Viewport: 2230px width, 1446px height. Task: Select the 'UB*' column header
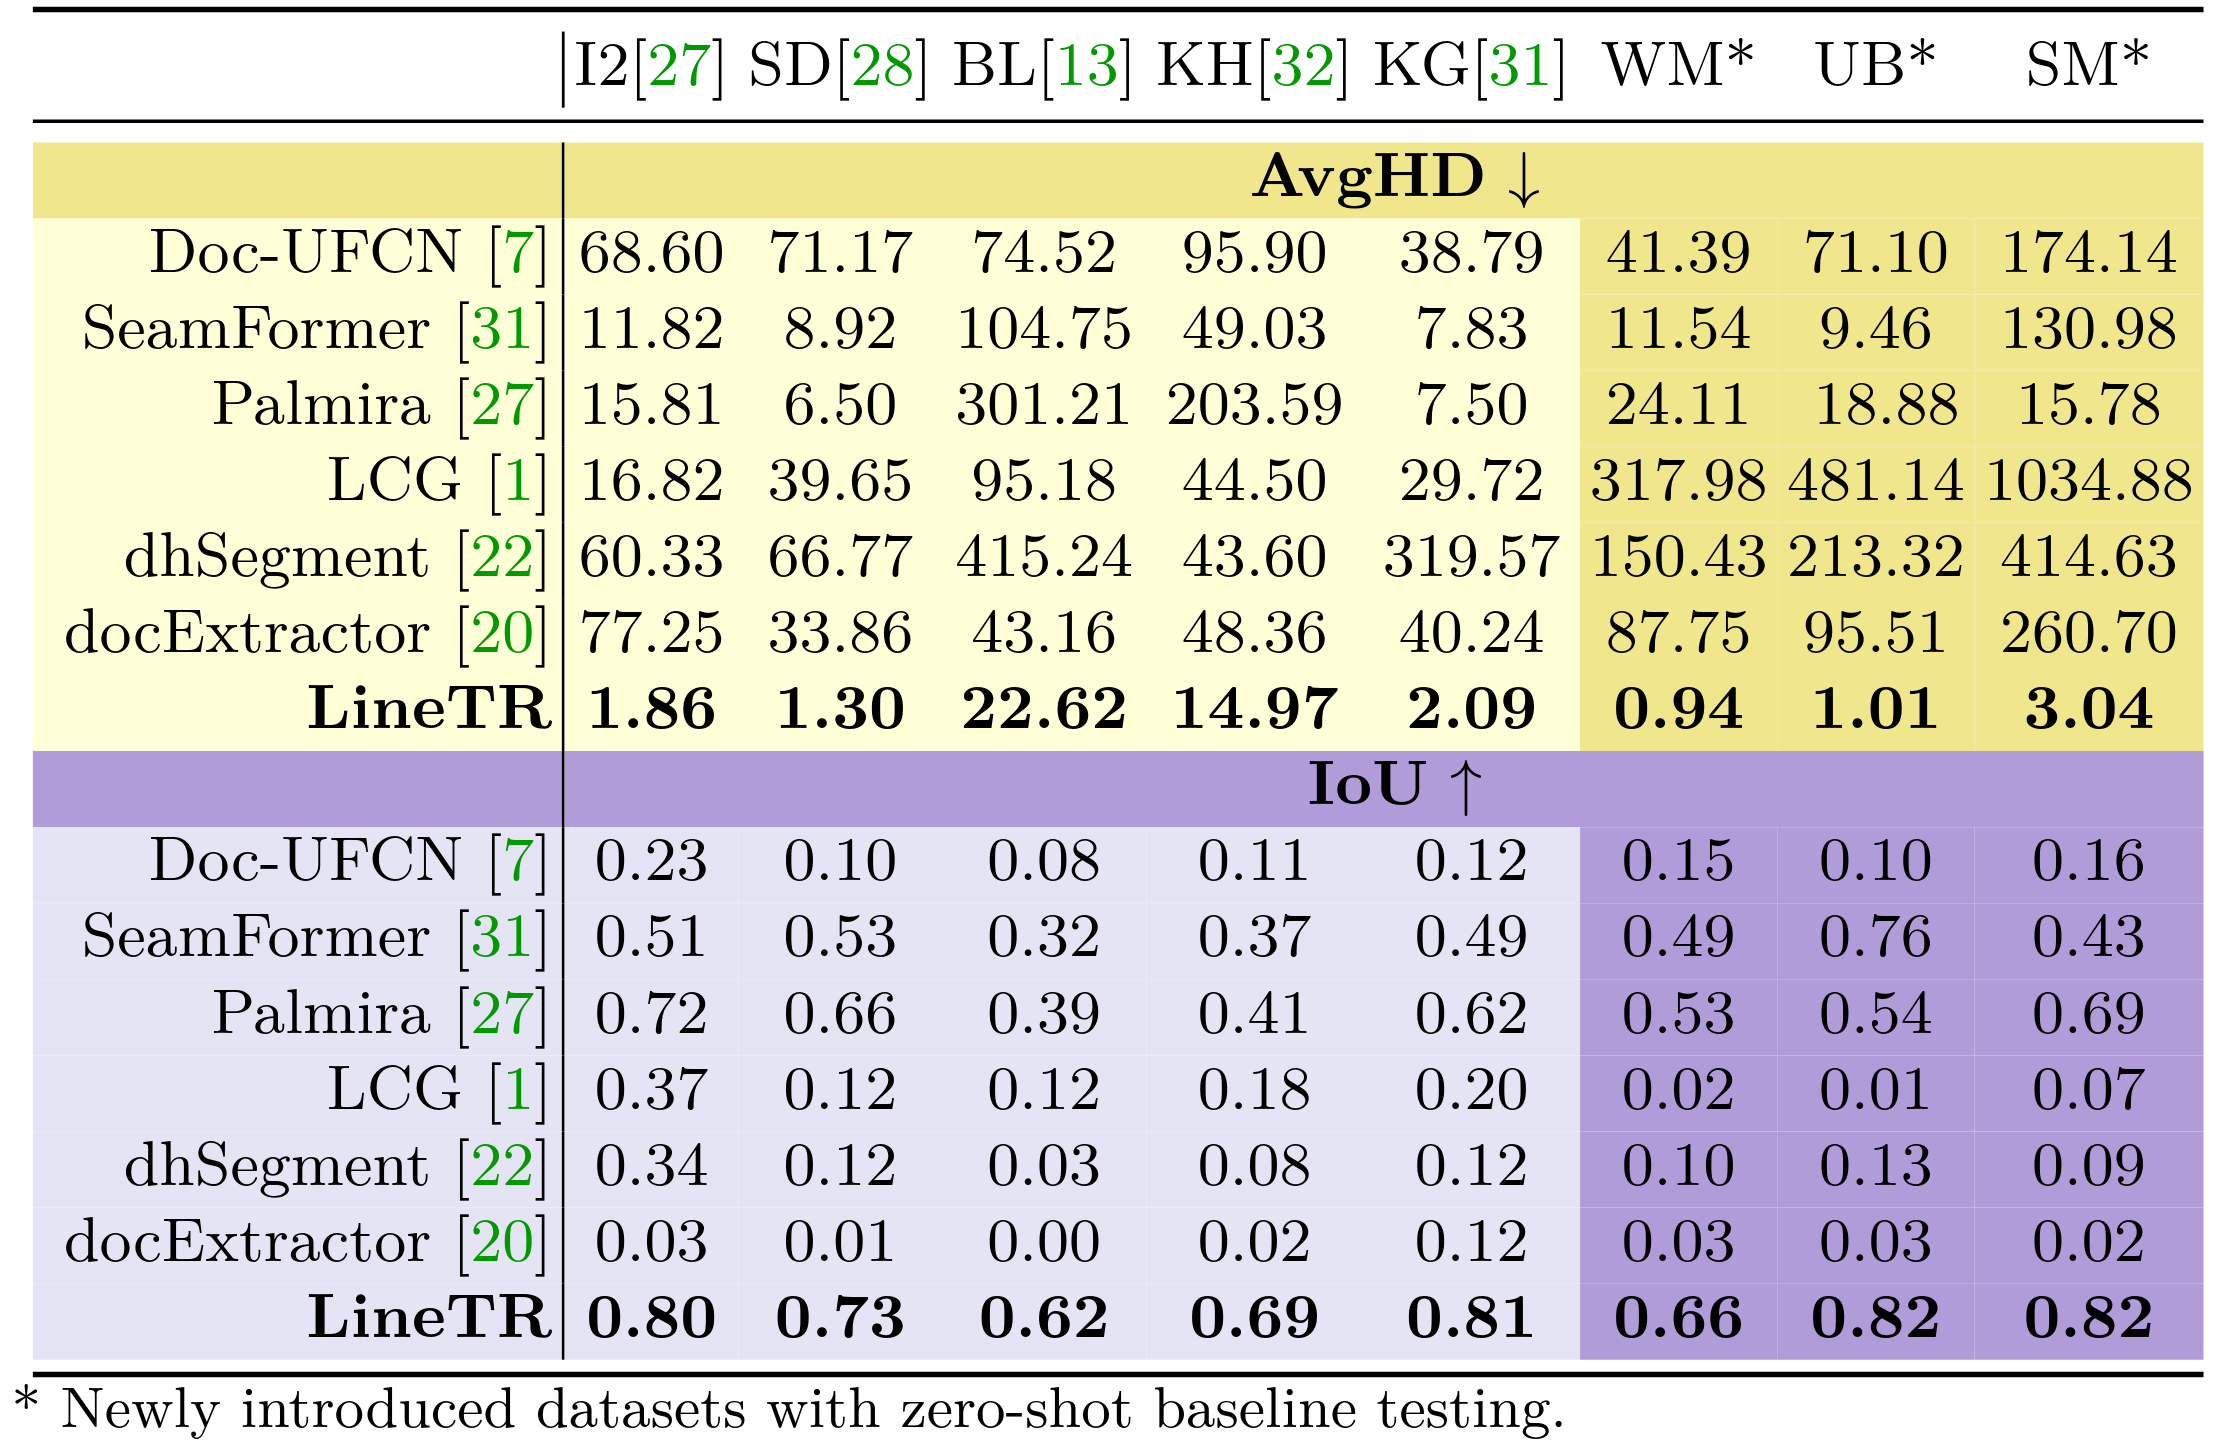coord(1875,66)
